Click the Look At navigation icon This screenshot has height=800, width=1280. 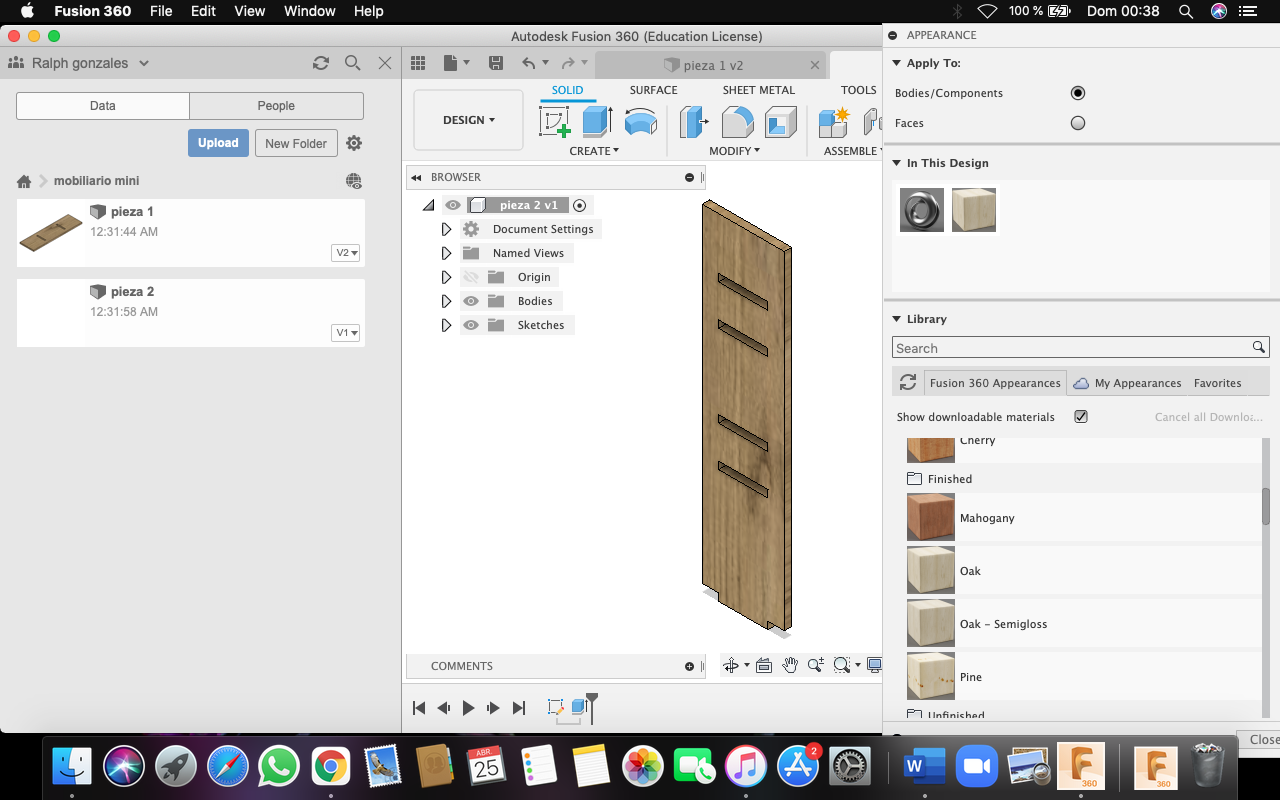[x=764, y=665]
